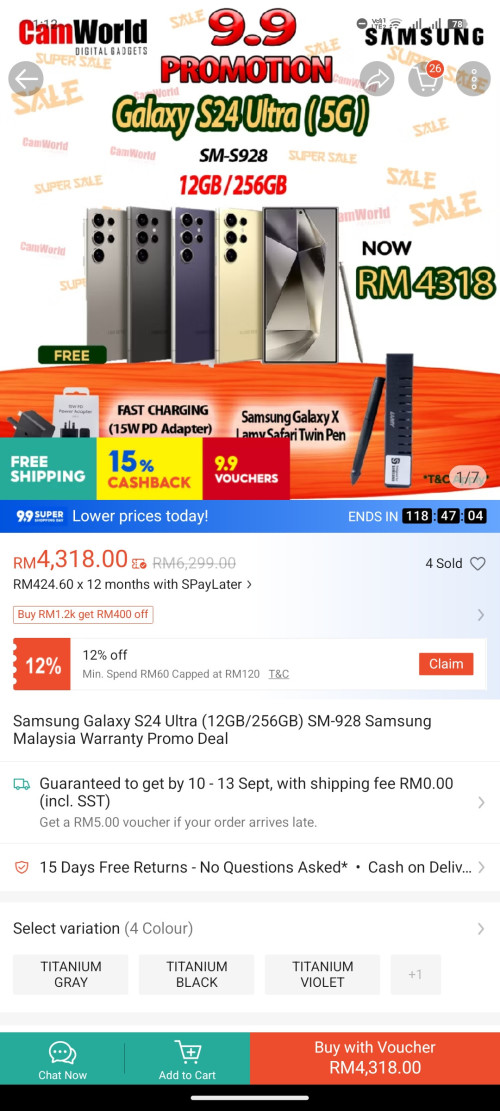This screenshot has height=1111, width=500.
Task: Open the shopping cart with 26 items
Action: point(426,78)
